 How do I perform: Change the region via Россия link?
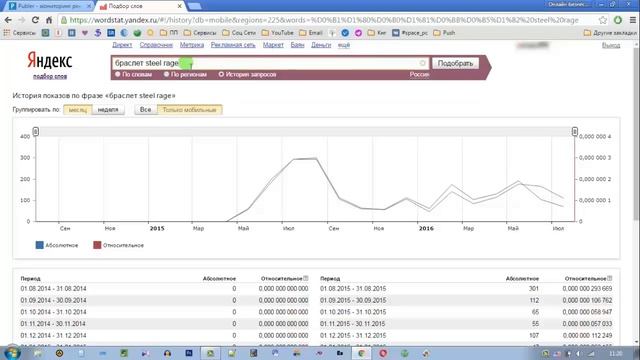pos(419,74)
